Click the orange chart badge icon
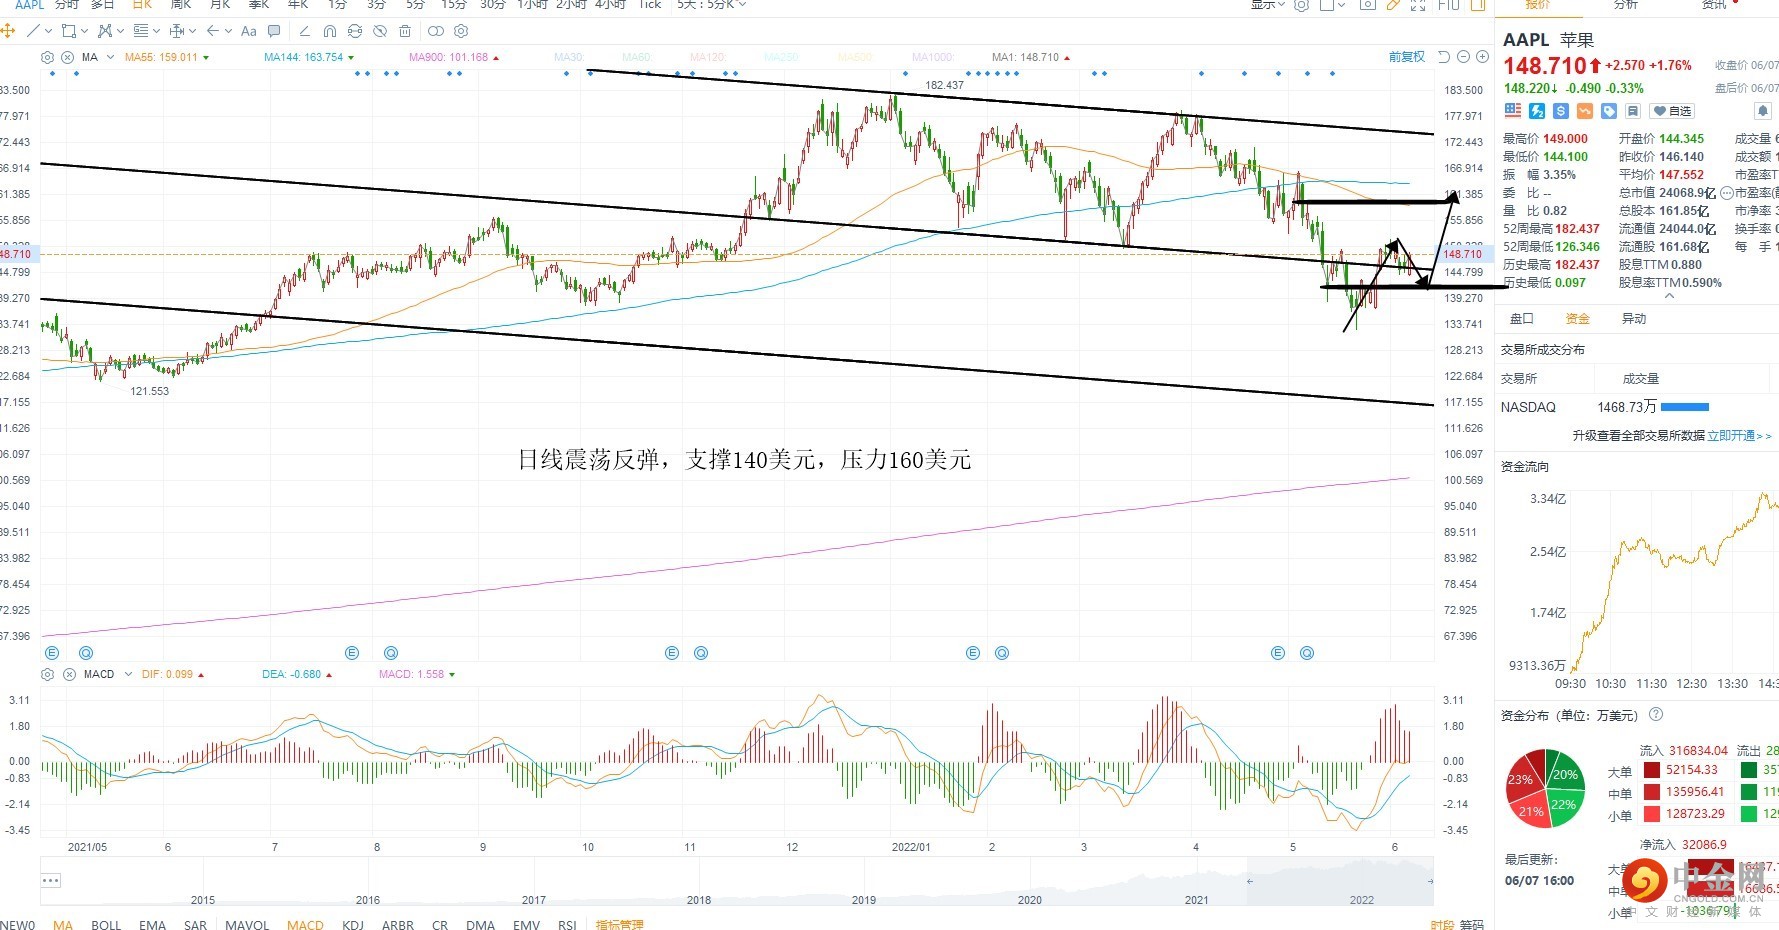Screen dimensions: 1779x930 point(1585,111)
